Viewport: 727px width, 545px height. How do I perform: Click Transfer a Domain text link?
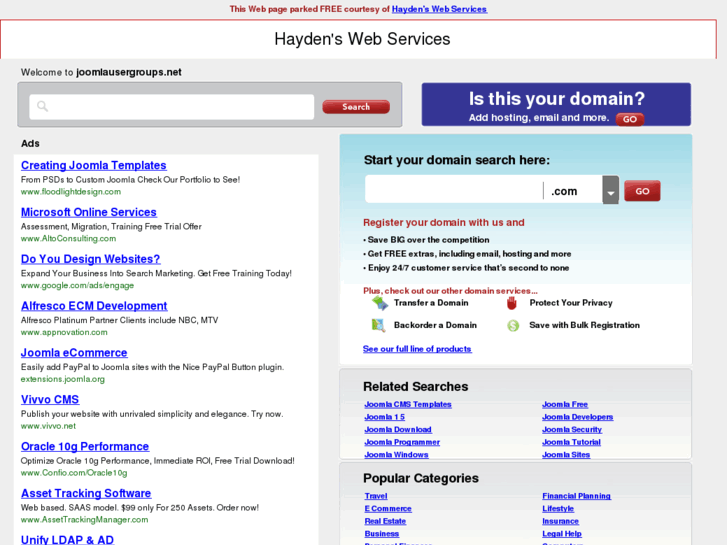point(431,303)
